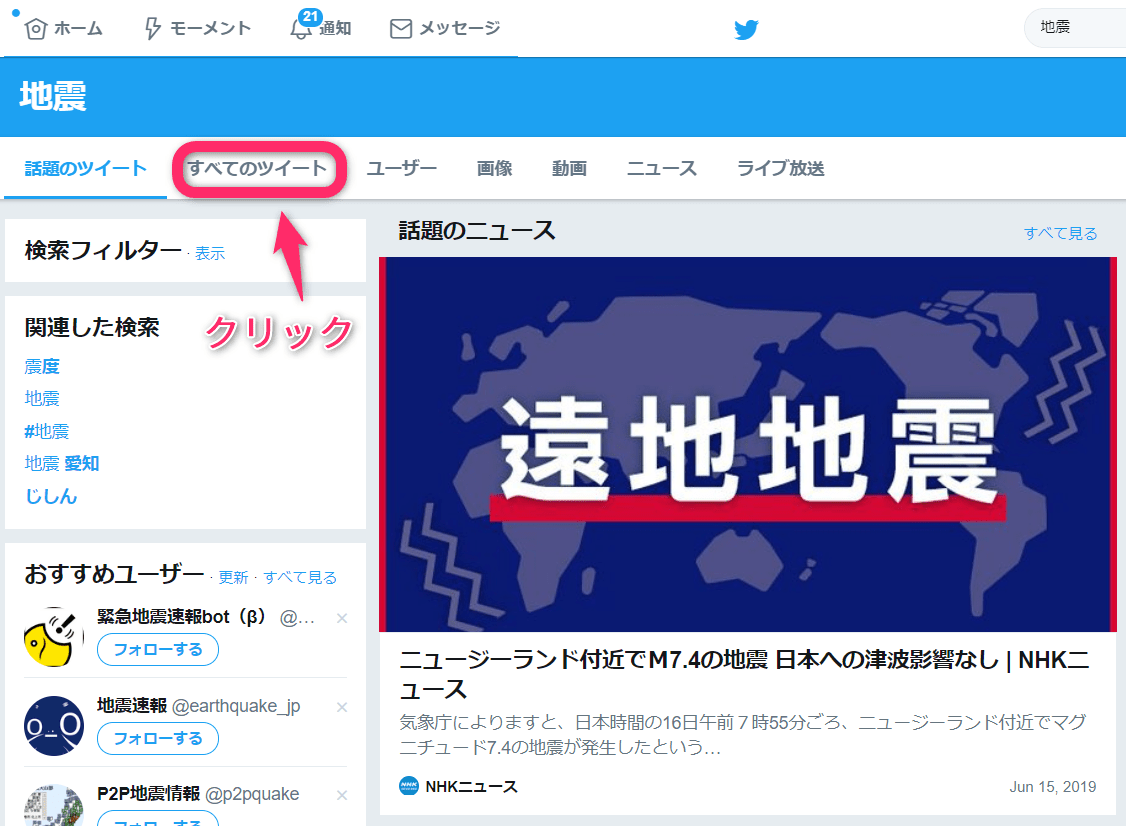Open related search 地震

click(42, 399)
